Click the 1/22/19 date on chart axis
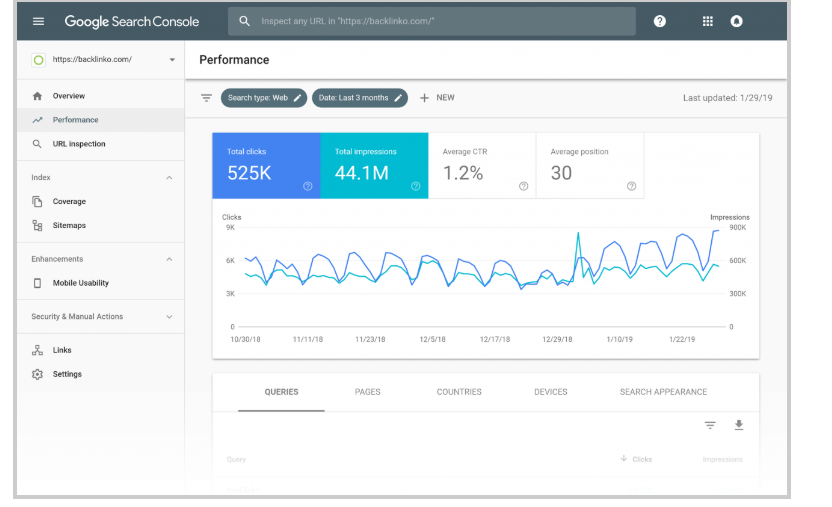 682,339
